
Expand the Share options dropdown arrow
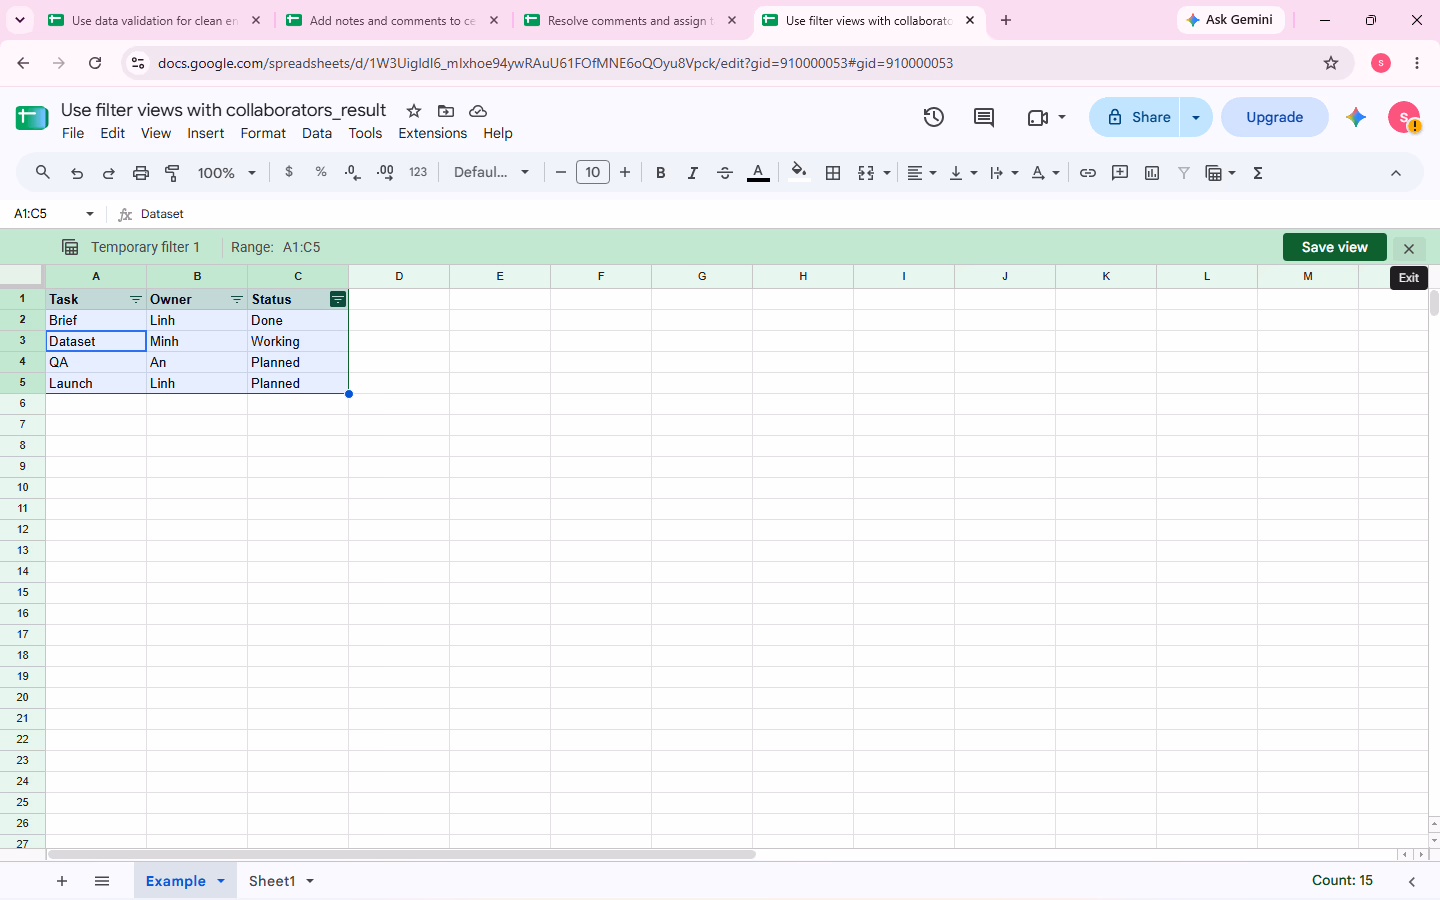(1196, 117)
